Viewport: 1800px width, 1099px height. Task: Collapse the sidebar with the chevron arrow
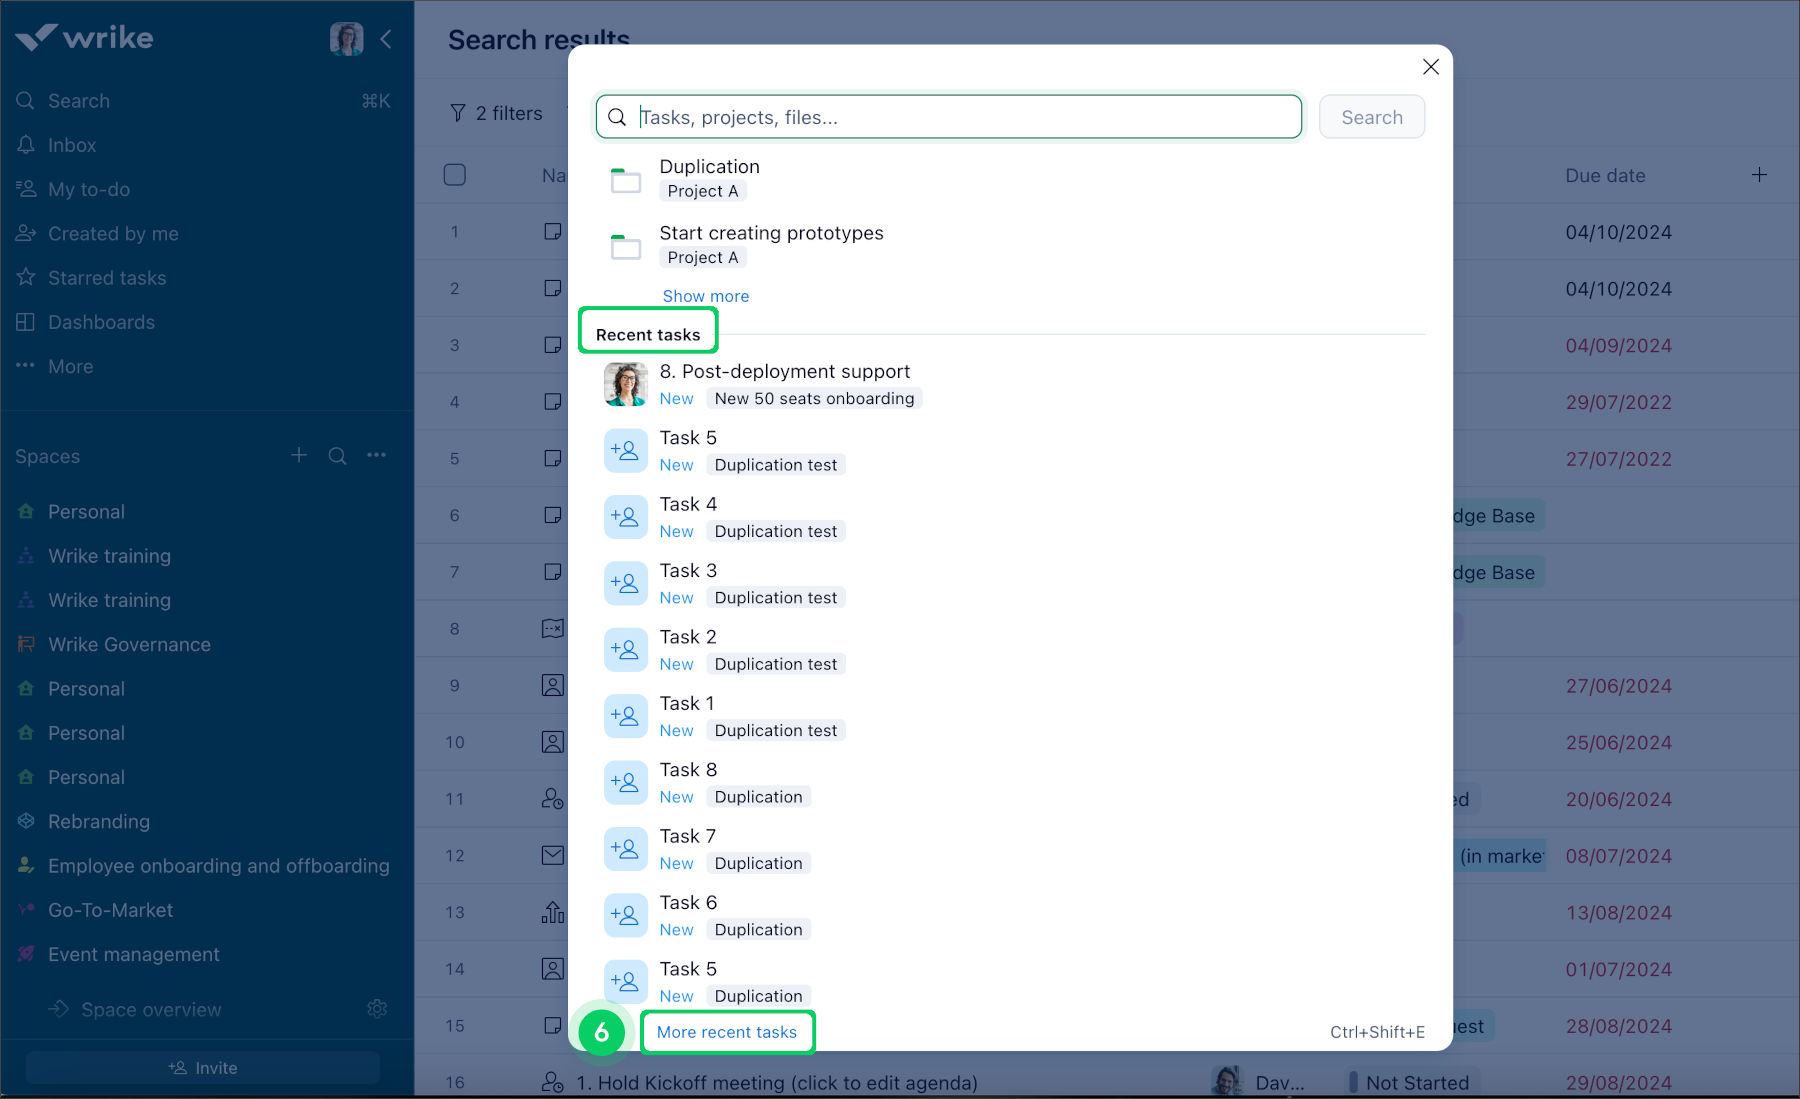(x=386, y=39)
